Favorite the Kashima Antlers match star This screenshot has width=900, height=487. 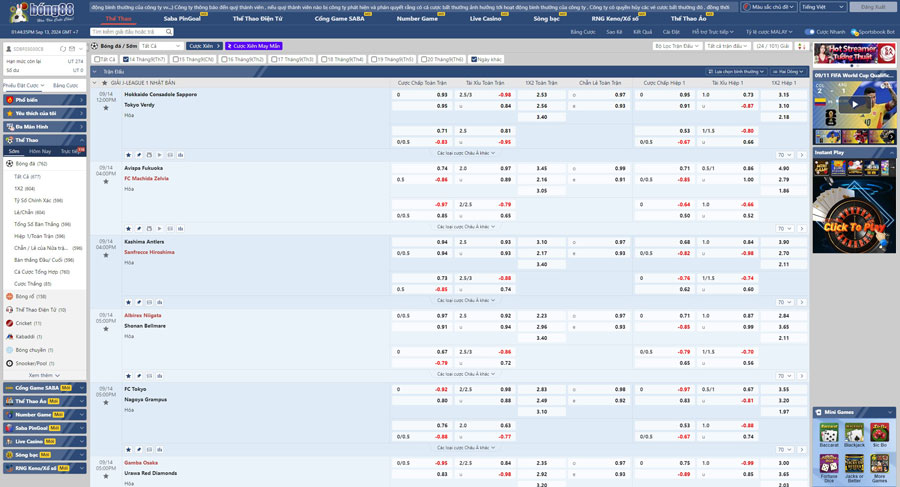tap(106, 255)
